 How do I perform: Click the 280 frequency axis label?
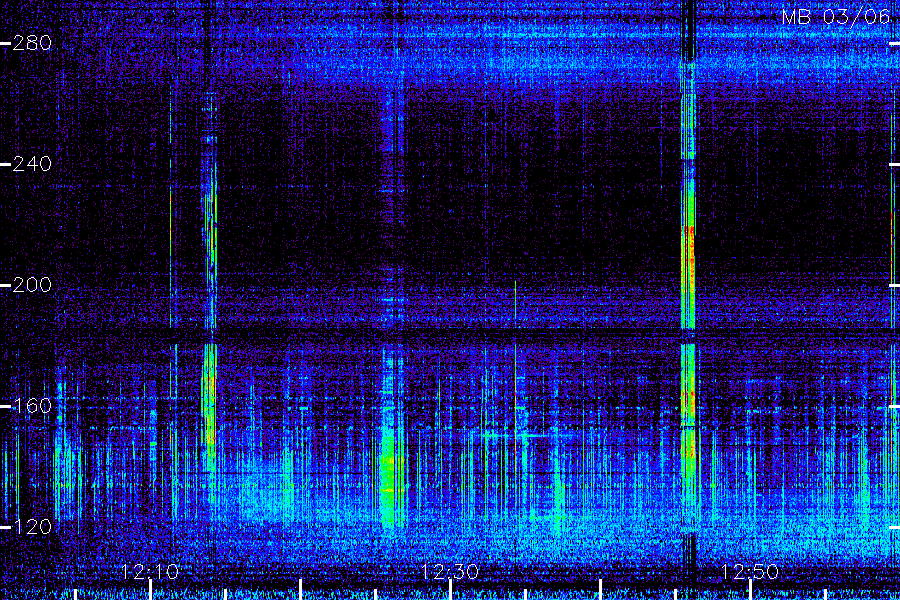click(32, 43)
